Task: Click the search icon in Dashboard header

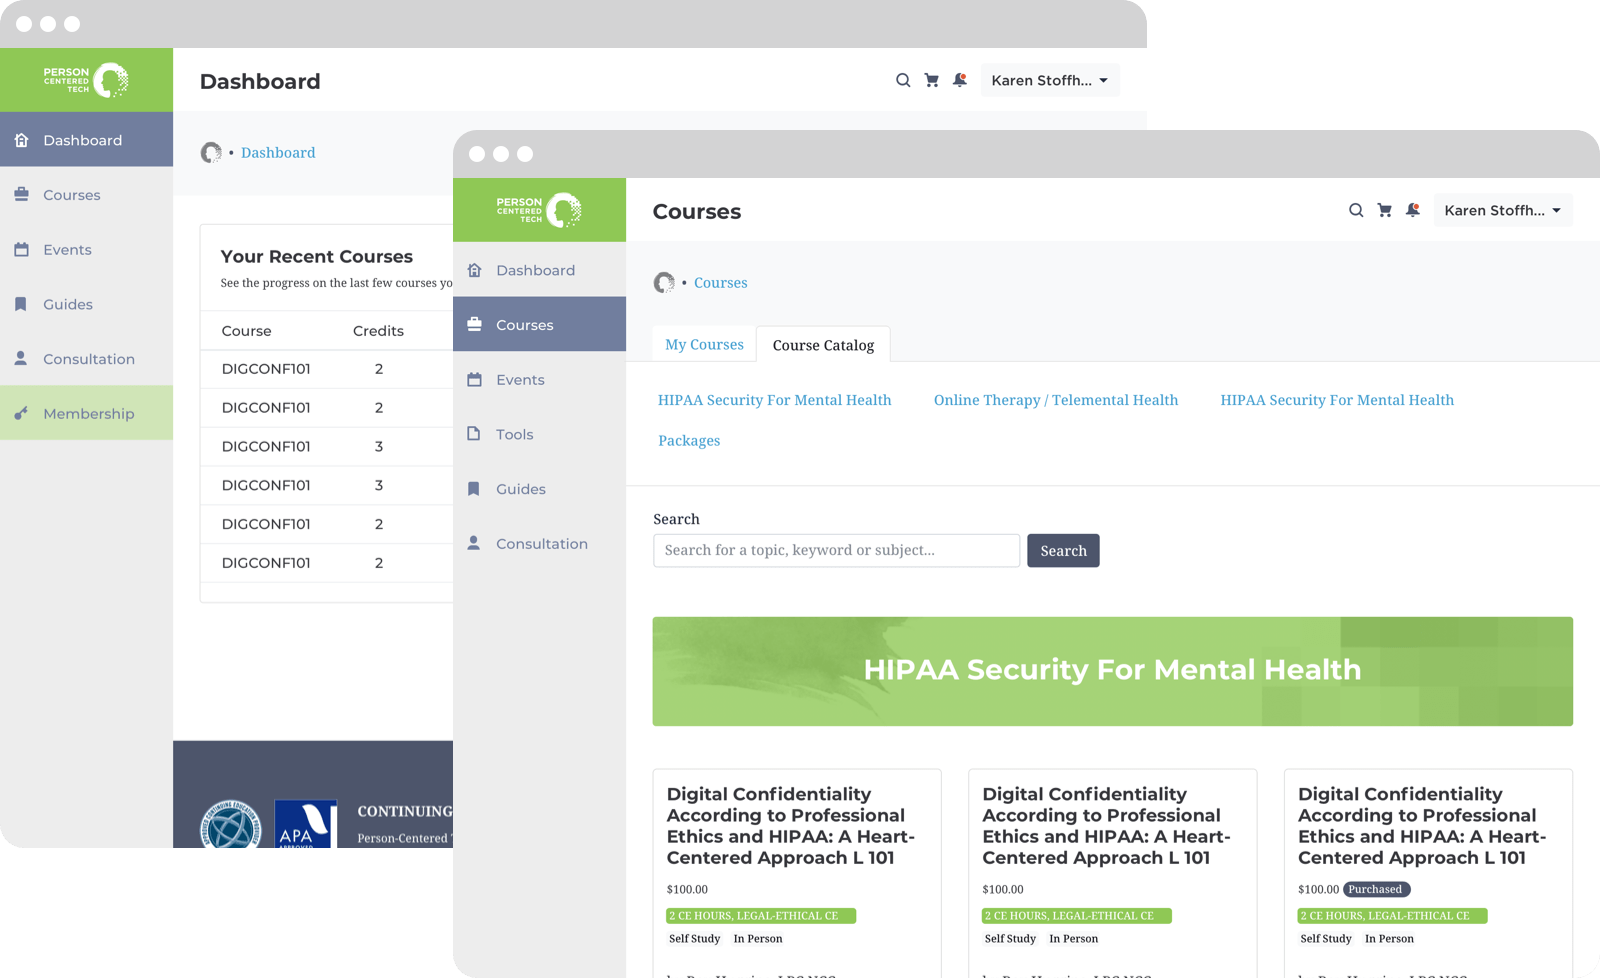Action: click(903, 80)
